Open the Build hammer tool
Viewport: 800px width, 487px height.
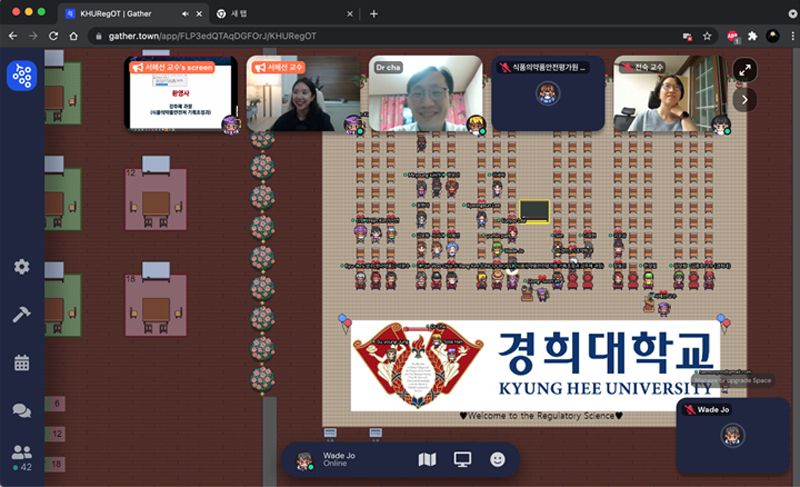pyautogui.click(x=21, y=315)
